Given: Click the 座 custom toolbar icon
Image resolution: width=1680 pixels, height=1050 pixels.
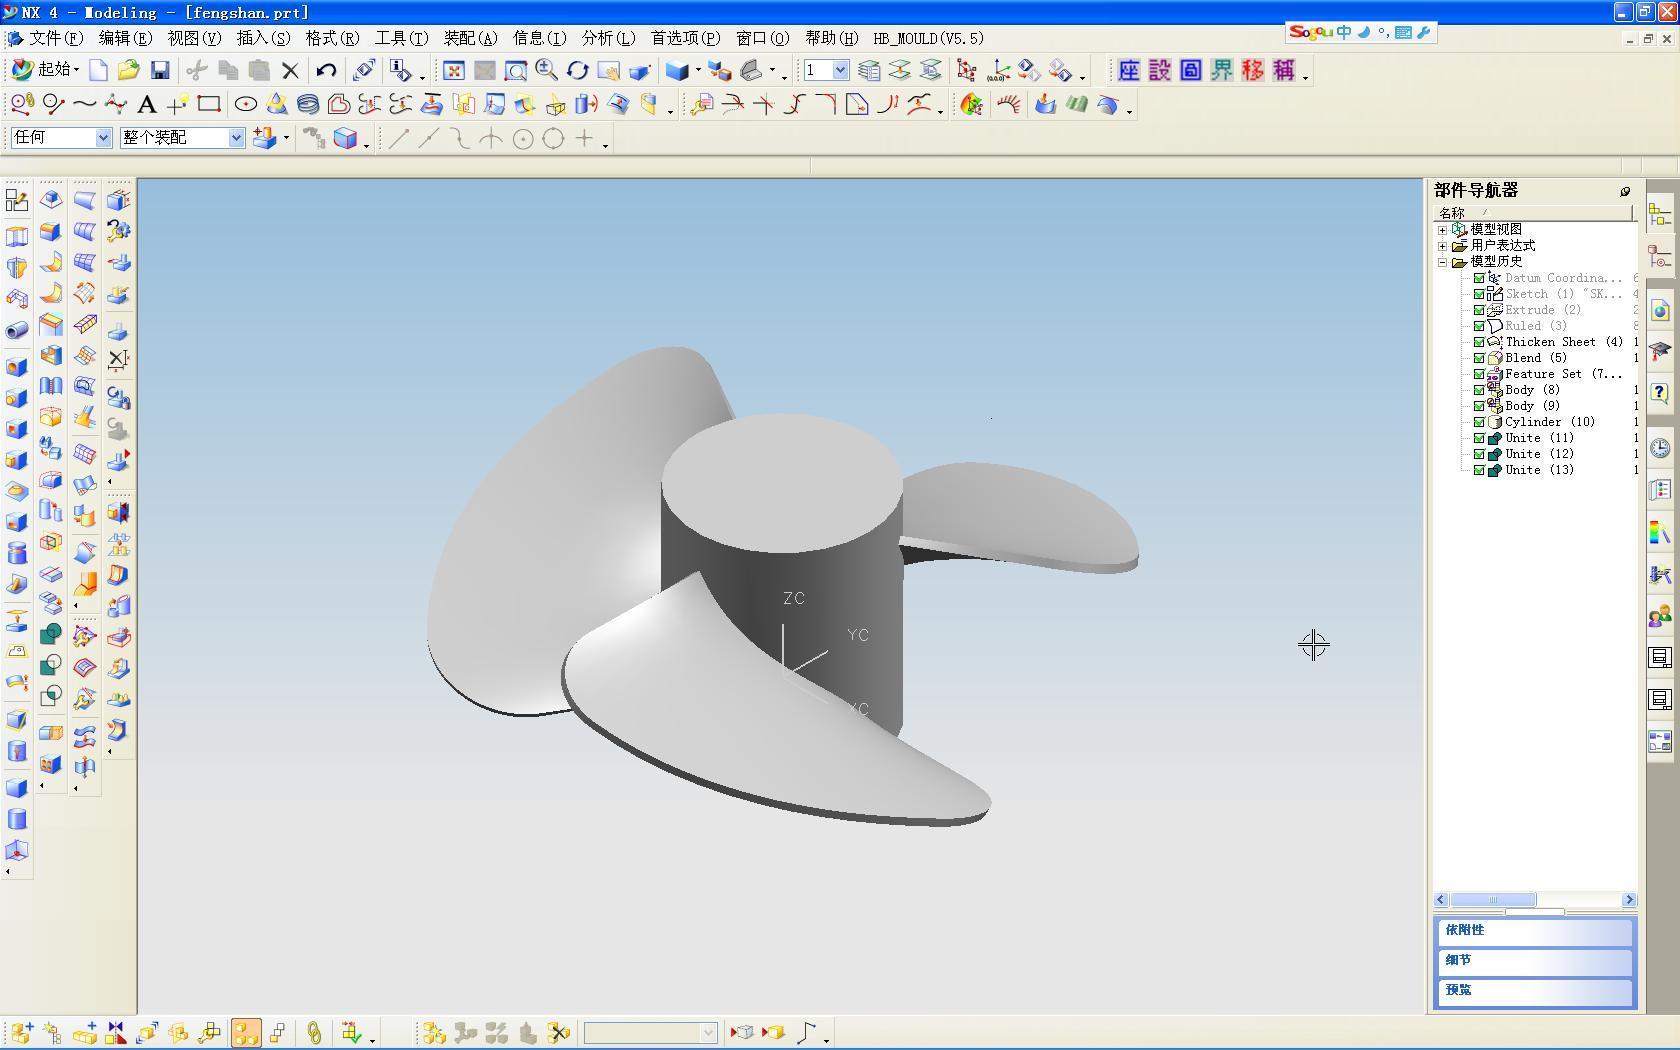Looking at the screenshot, I should pos(1129,71).
